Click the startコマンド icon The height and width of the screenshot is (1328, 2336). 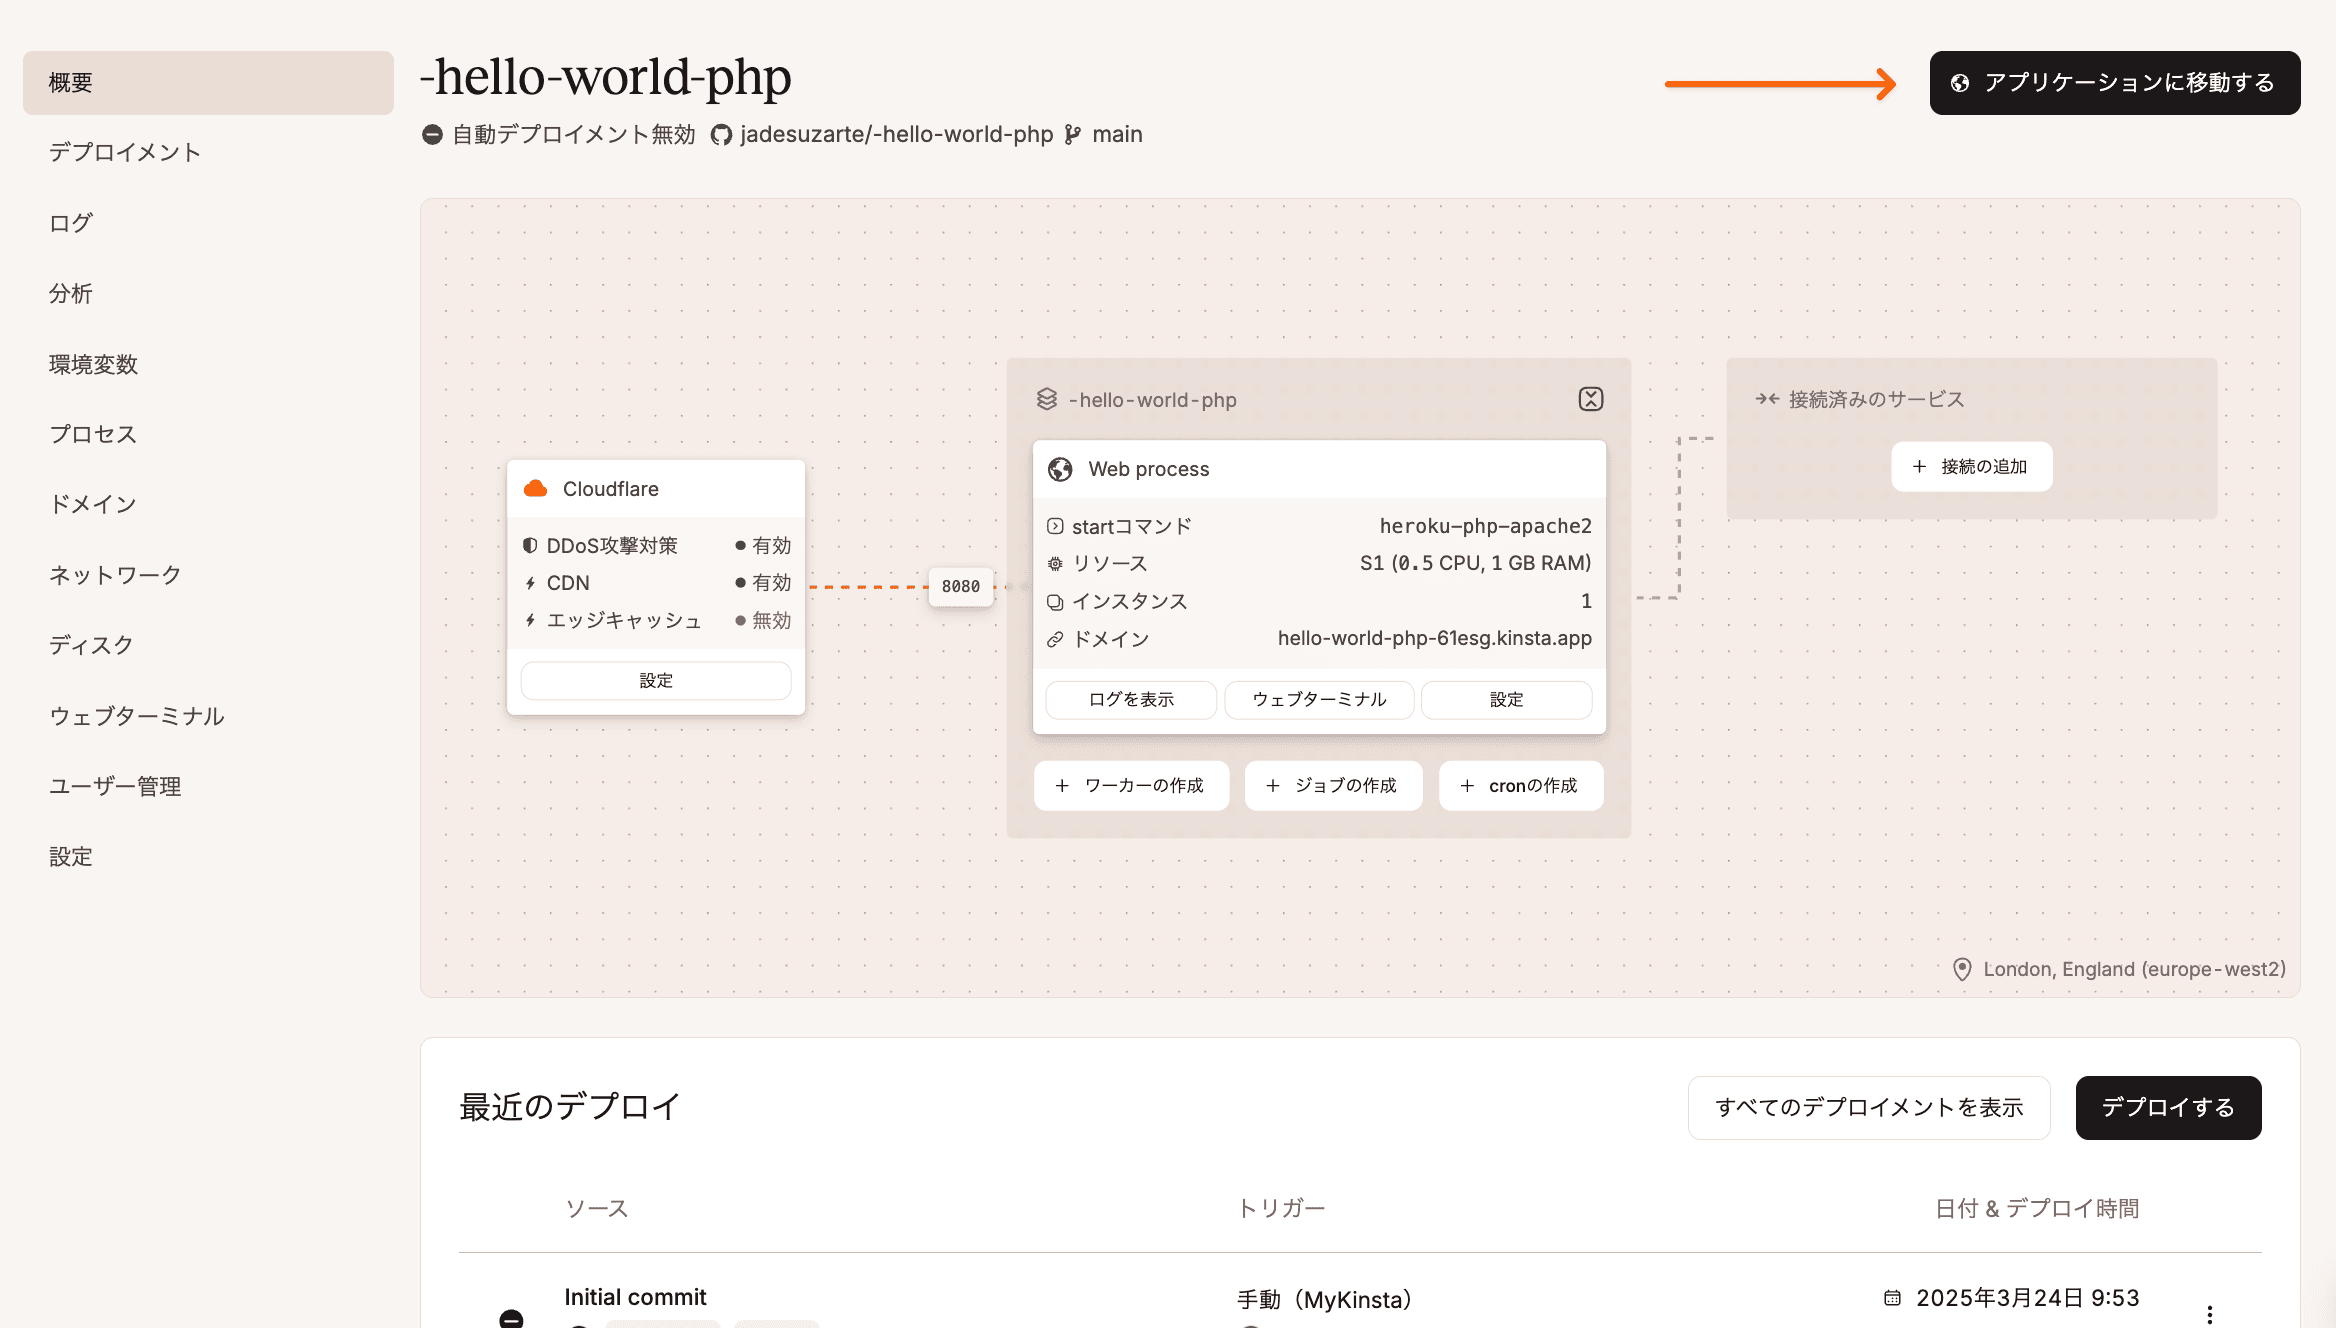click(x=1055, y=526)
